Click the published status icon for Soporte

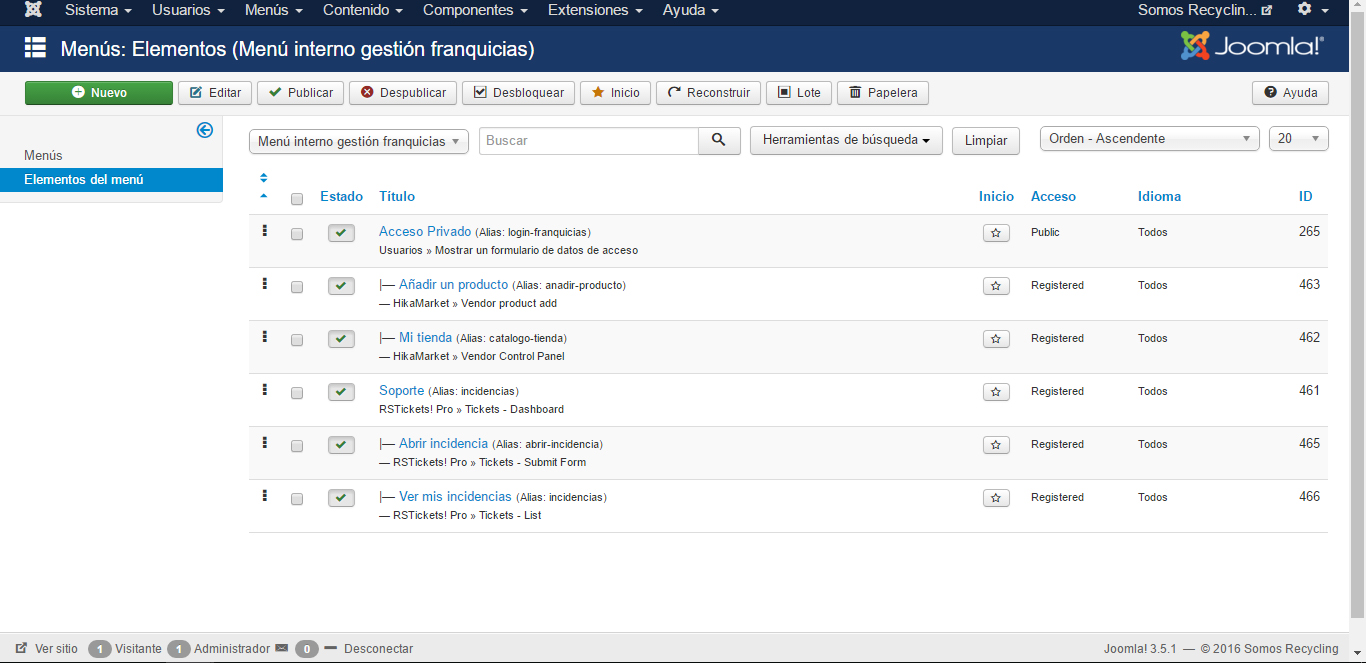pyautogui.click(x=341, y=392)
